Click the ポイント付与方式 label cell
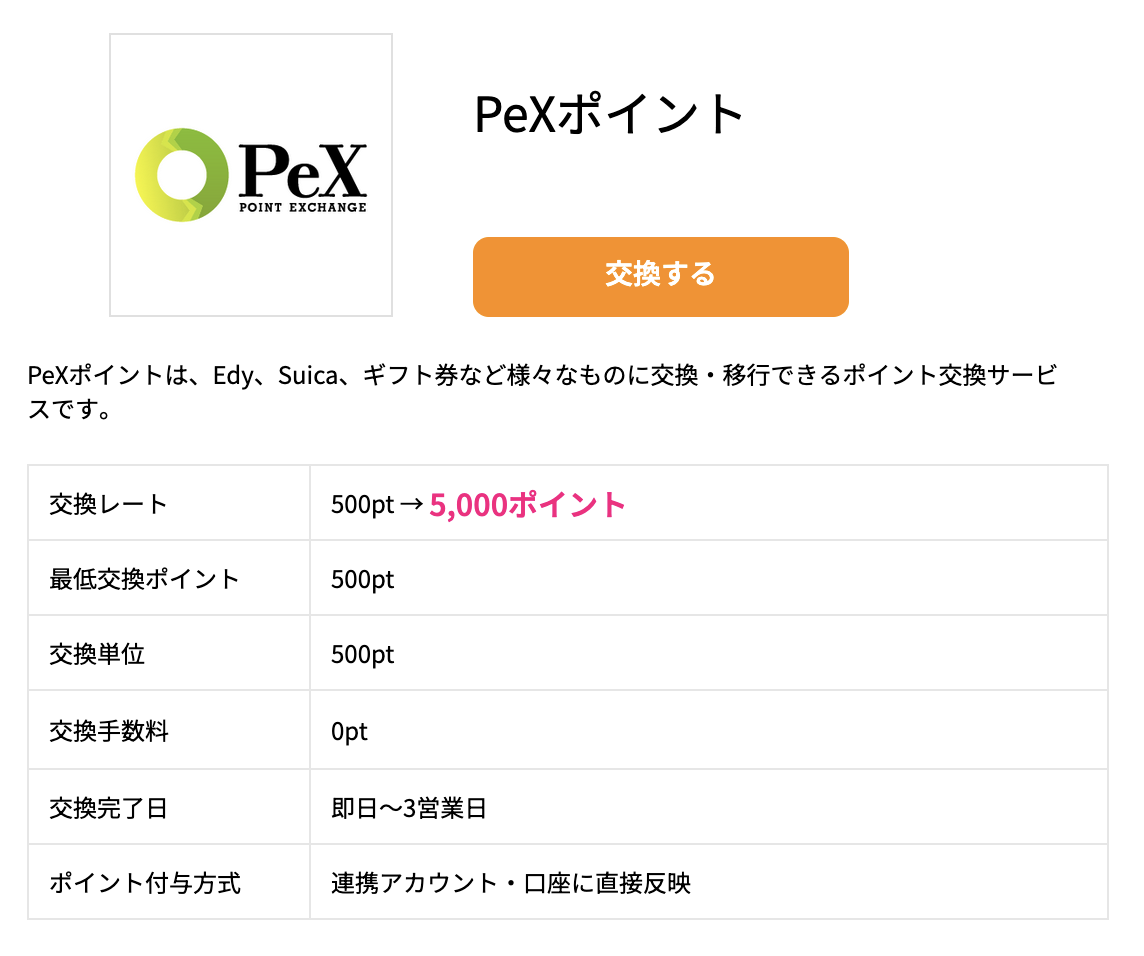This screenshot has height=956, width=1144. [144, 883]
